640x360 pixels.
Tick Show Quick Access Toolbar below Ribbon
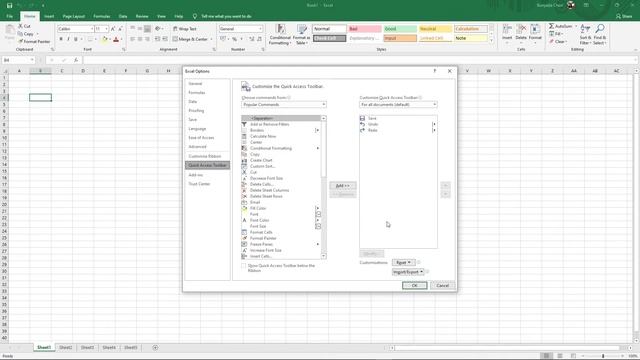click(x=244, y=266)
